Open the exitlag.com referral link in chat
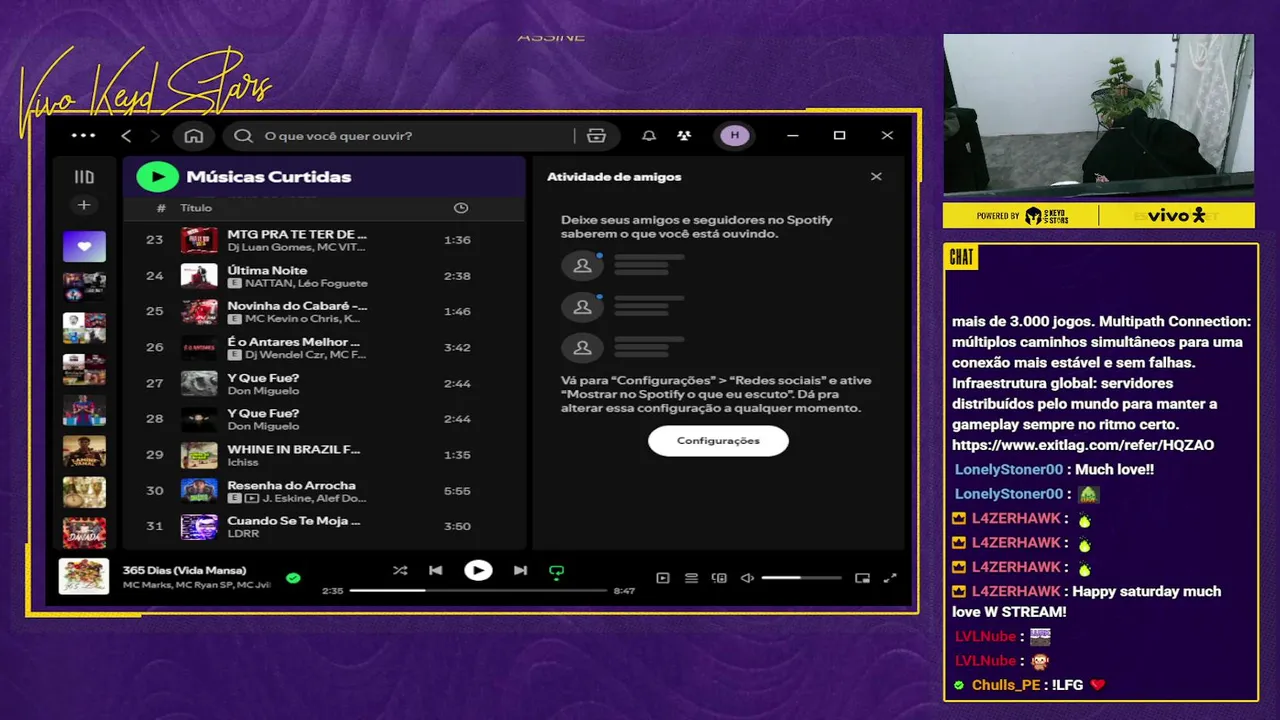The image size is (1280, 720). [x=1083, y=445]
